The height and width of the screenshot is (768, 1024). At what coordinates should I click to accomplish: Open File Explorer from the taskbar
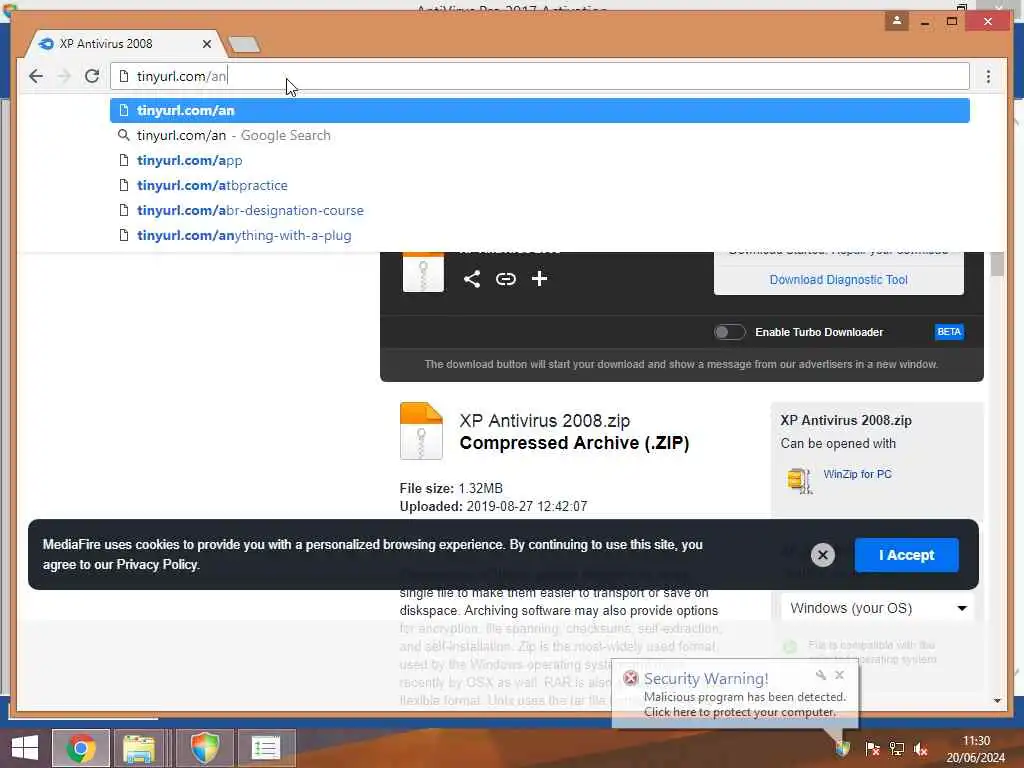click(x=138, y=748)
